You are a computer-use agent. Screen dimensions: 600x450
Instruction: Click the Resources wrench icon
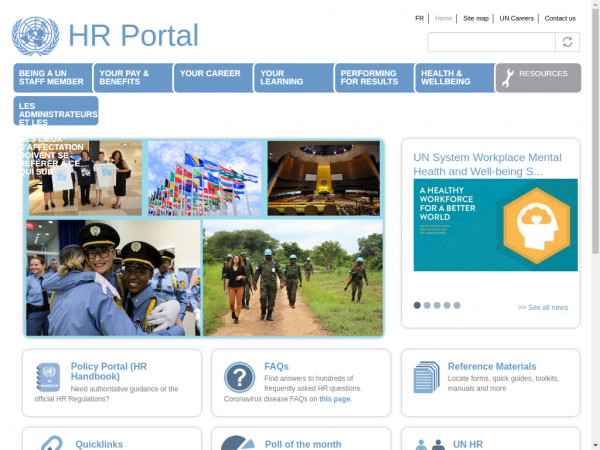click(x=507, y=78)
